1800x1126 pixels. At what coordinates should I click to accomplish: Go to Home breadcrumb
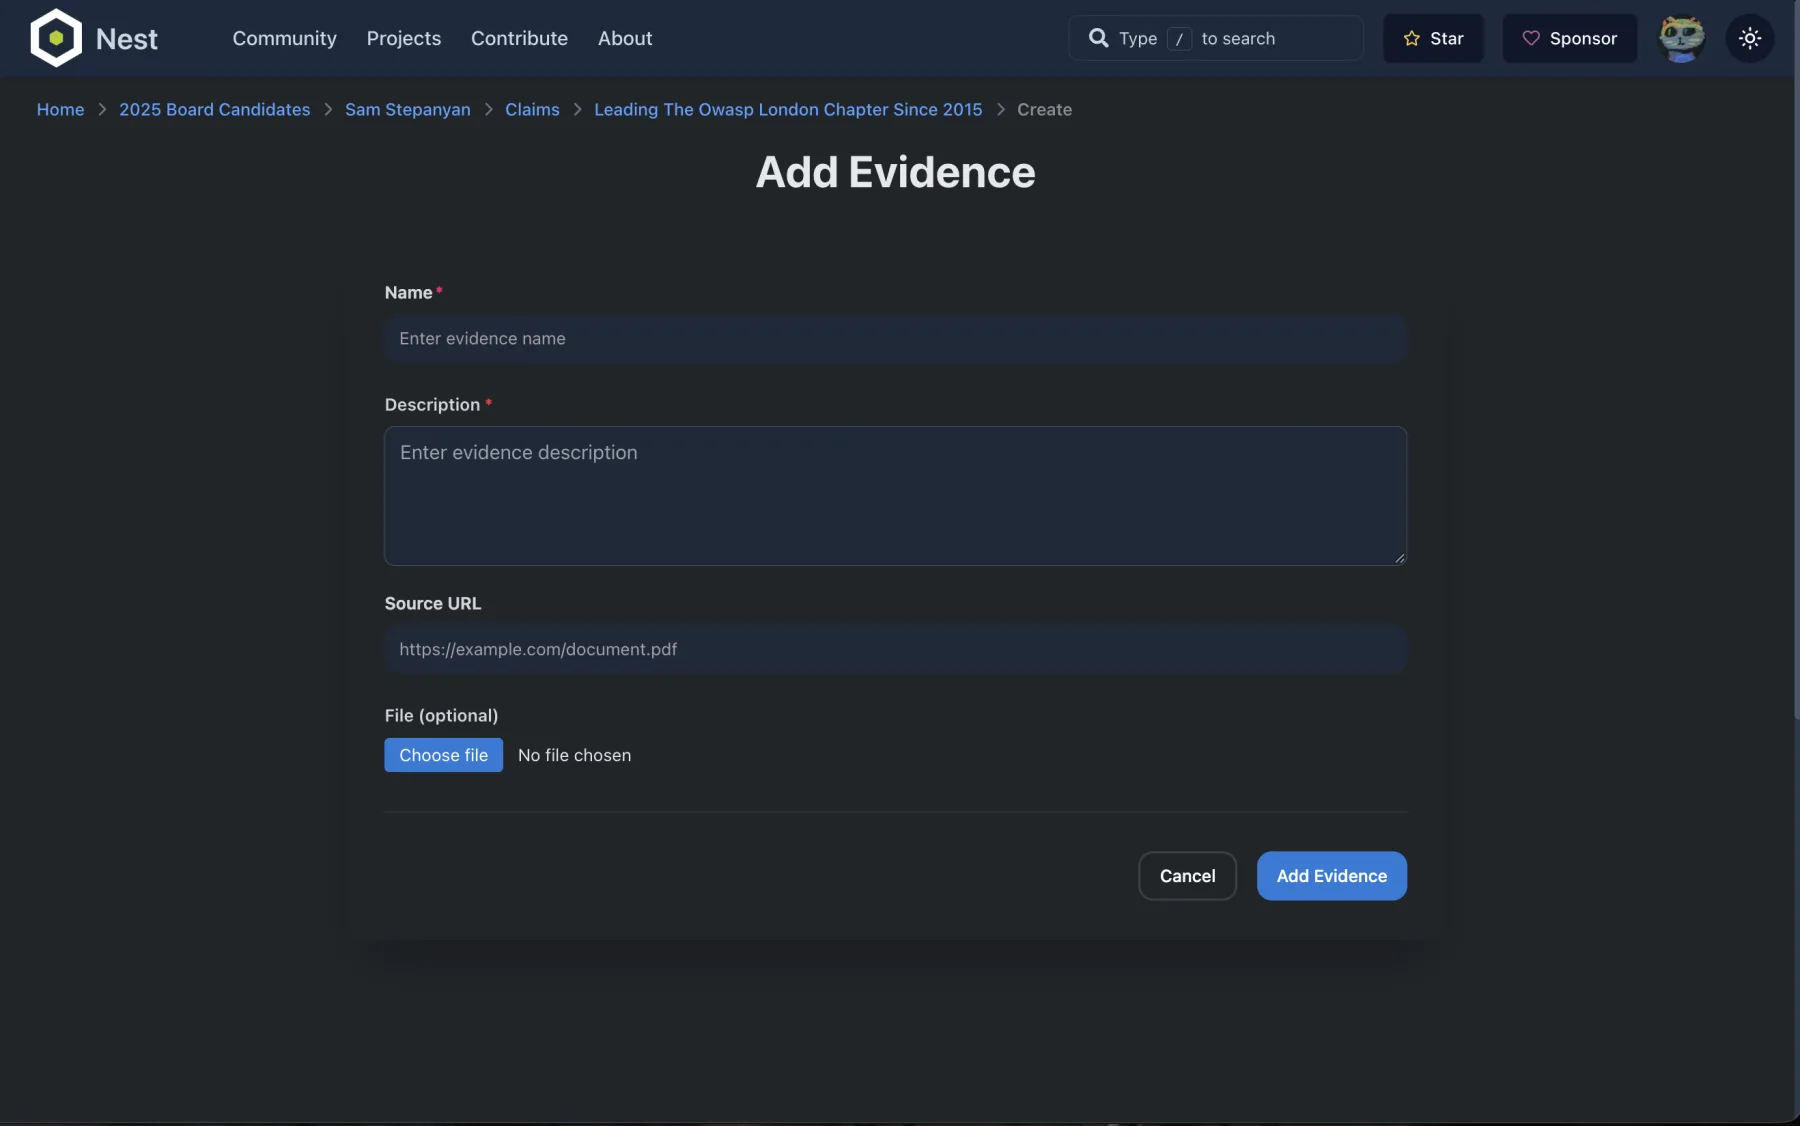60,109
